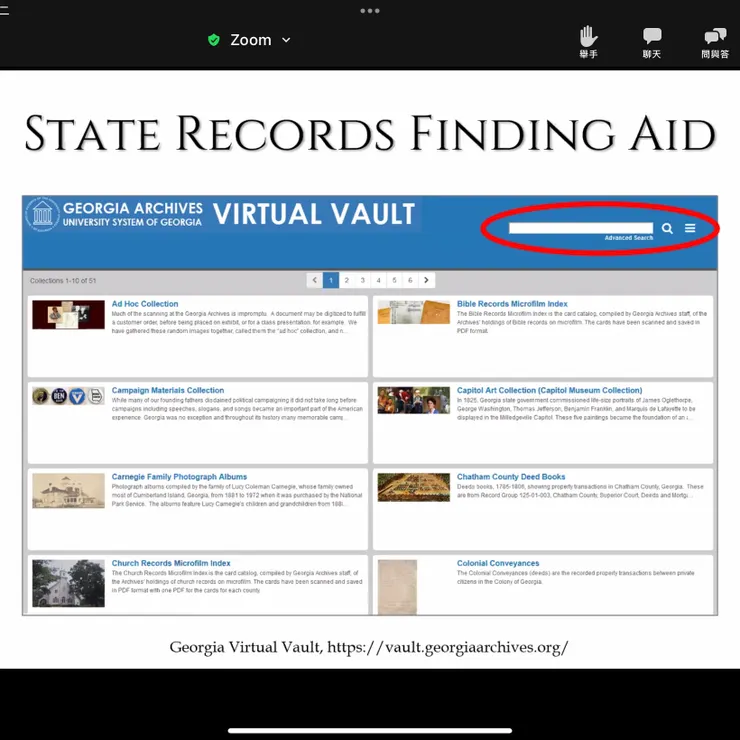Viewport: 740px width, 740px height.
Task: Open Carnegie Family Photograph Albums link
Action: pyautogui.click(x=179, y=477)
